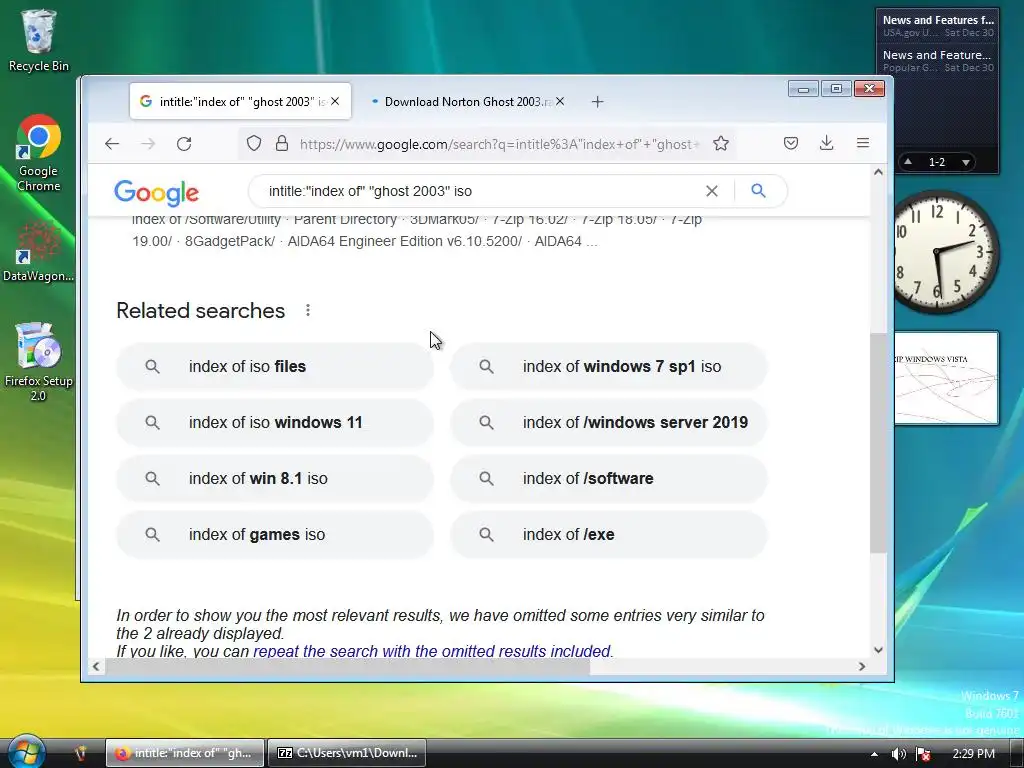Image resolution: width=1024 pixels, height=768 pixels.
Task: Search 'index of iso files' suggestion
Action: (275, 367)
